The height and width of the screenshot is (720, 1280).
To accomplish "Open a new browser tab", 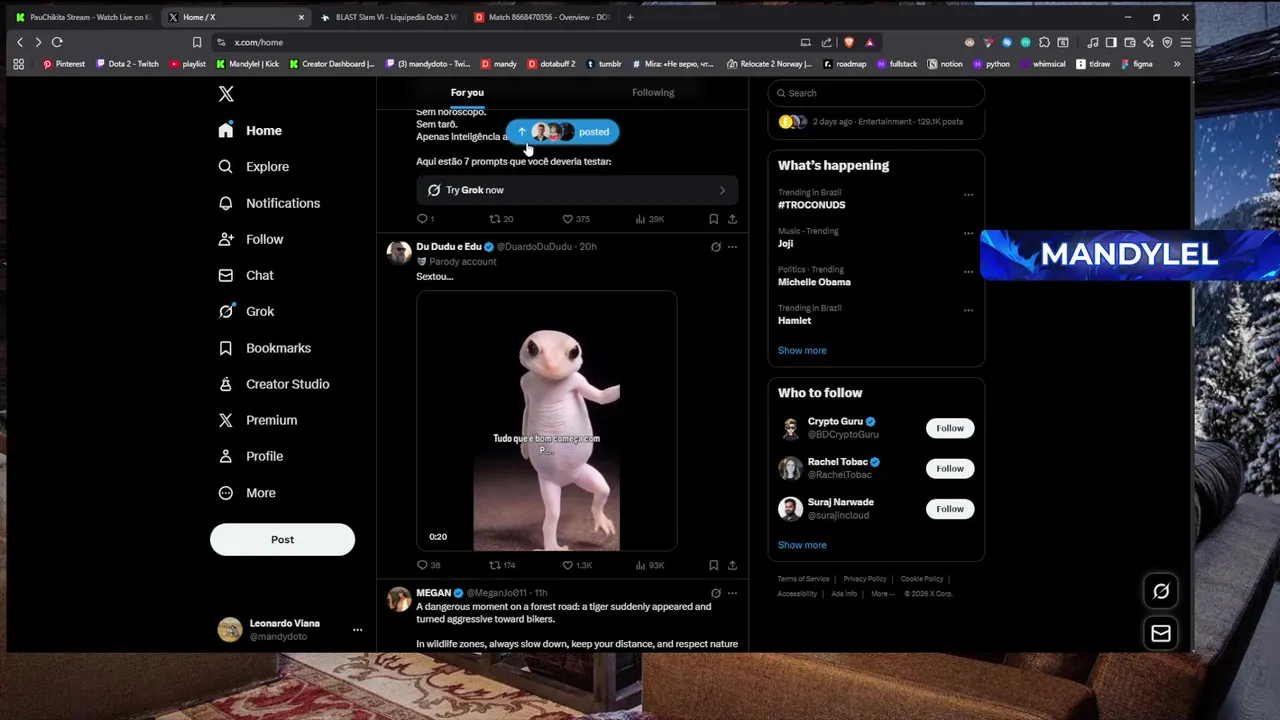I will pyautogui.click(x=629, y=17).
